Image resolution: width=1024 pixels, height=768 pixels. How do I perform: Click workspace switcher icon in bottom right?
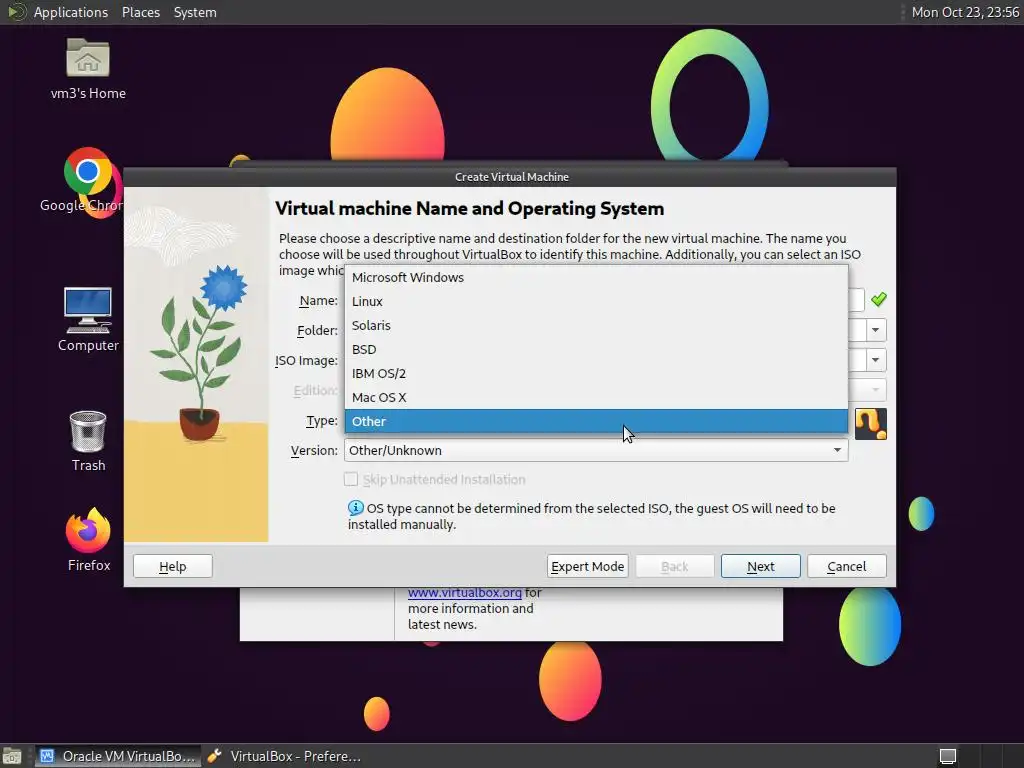click(x=948, y=756)
